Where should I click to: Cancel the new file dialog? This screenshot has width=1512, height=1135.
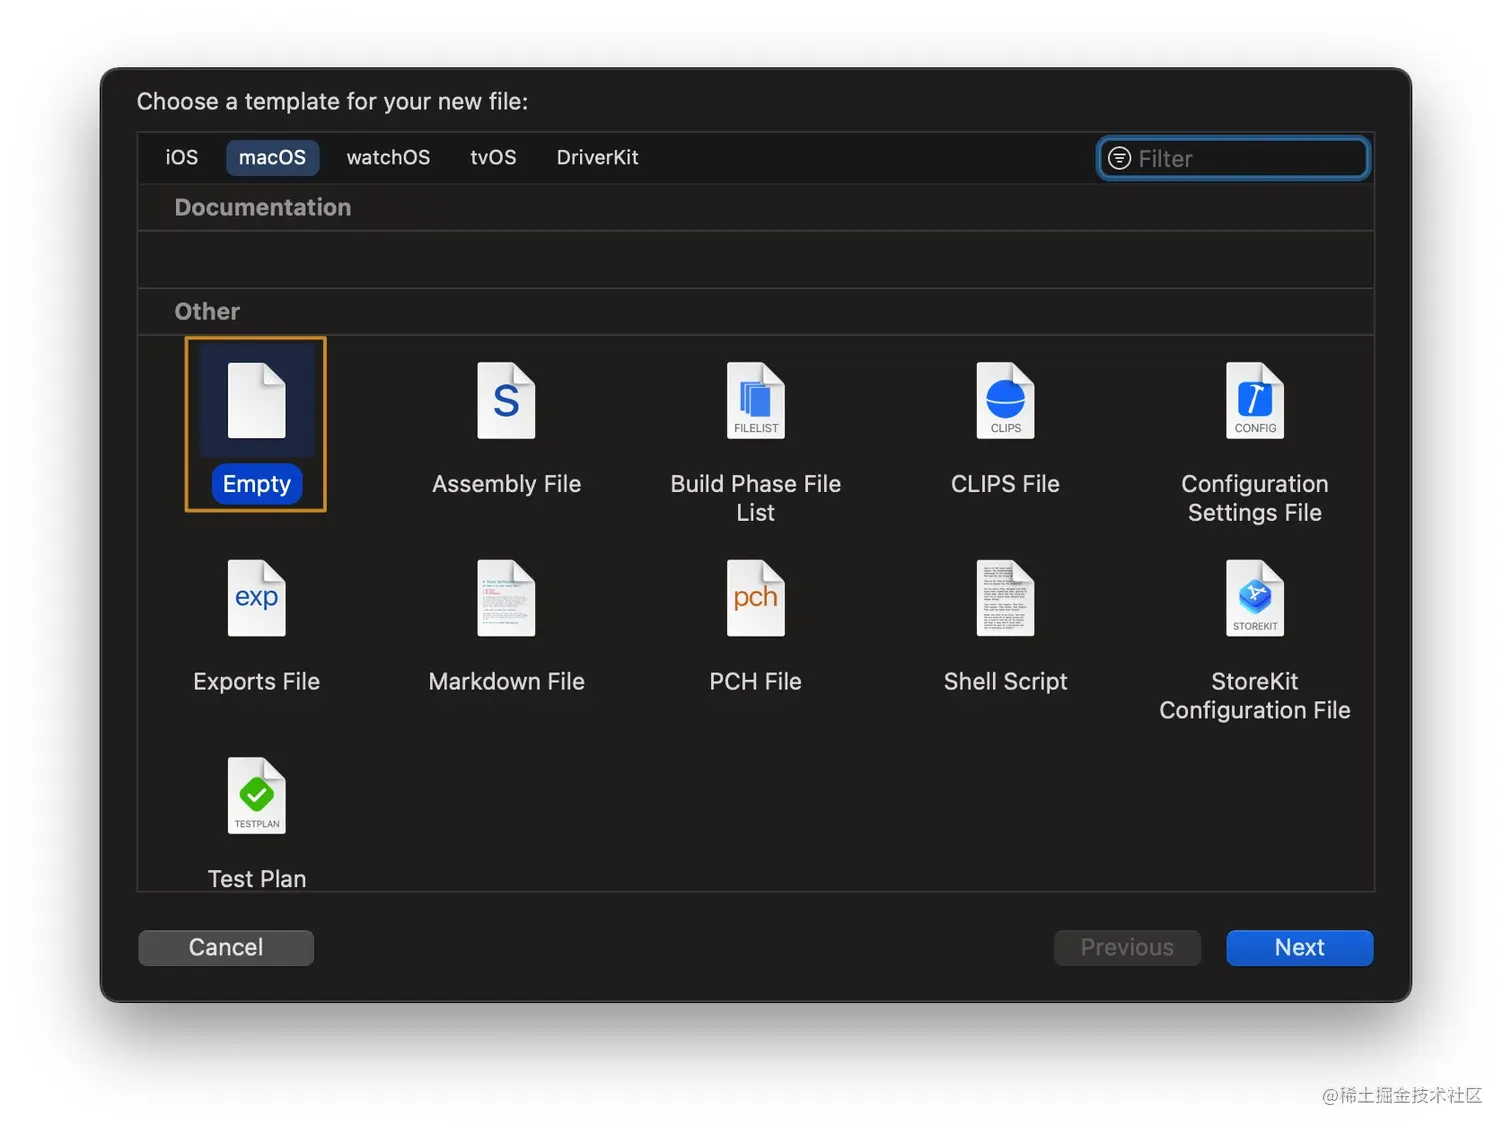(x=226, y=947)
